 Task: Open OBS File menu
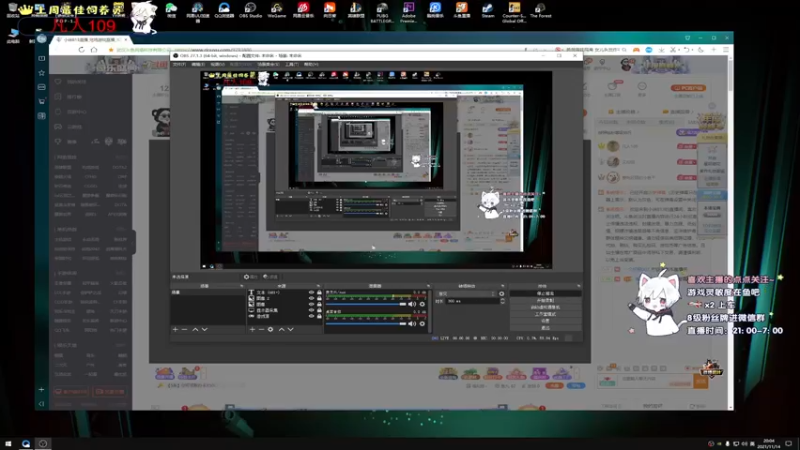(x=179, y=64)
